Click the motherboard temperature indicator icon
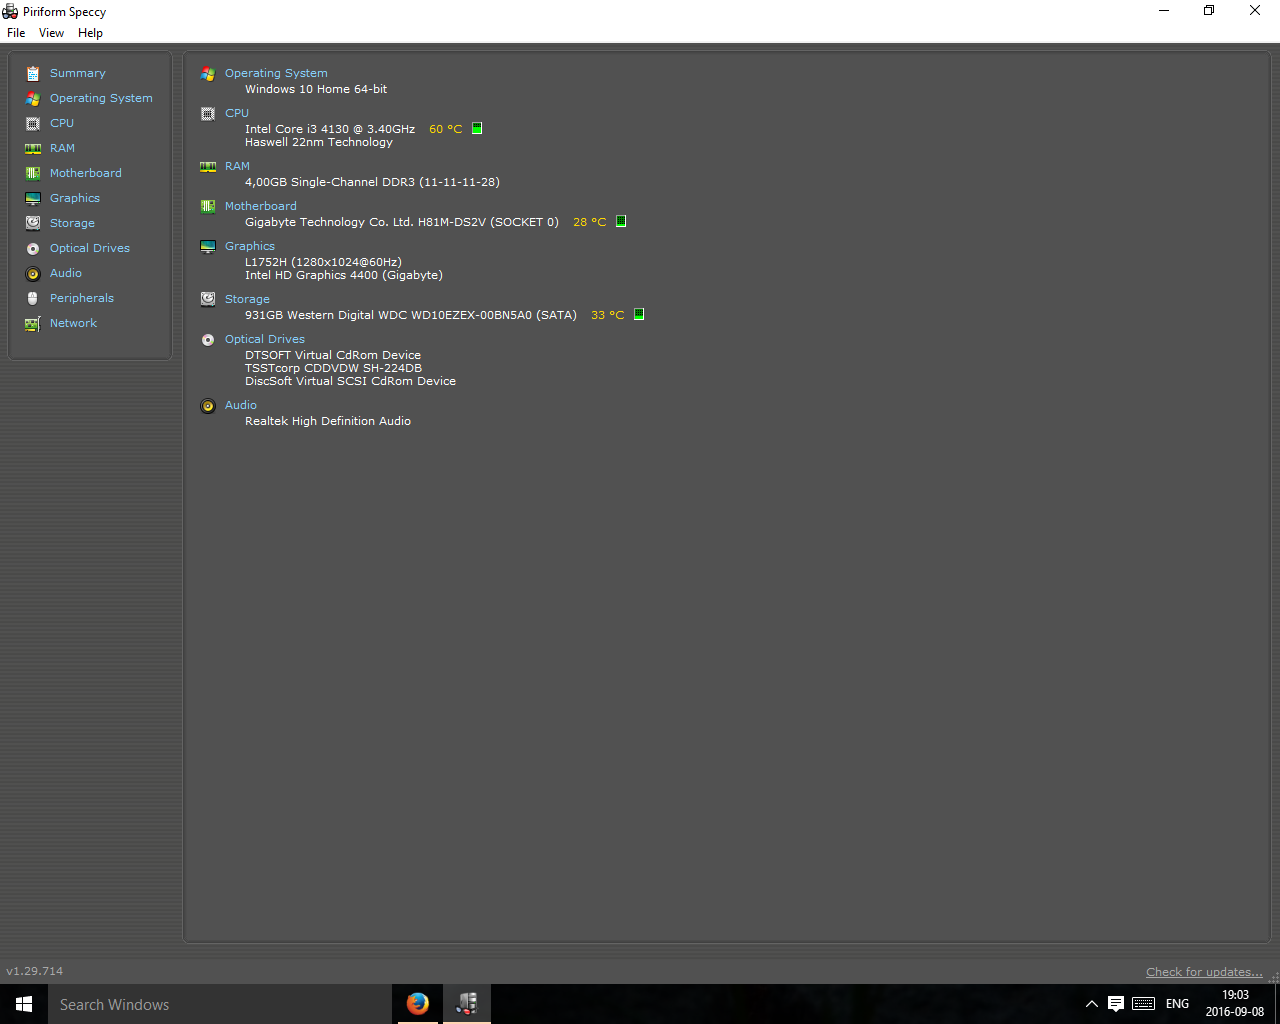 (621, 221)
